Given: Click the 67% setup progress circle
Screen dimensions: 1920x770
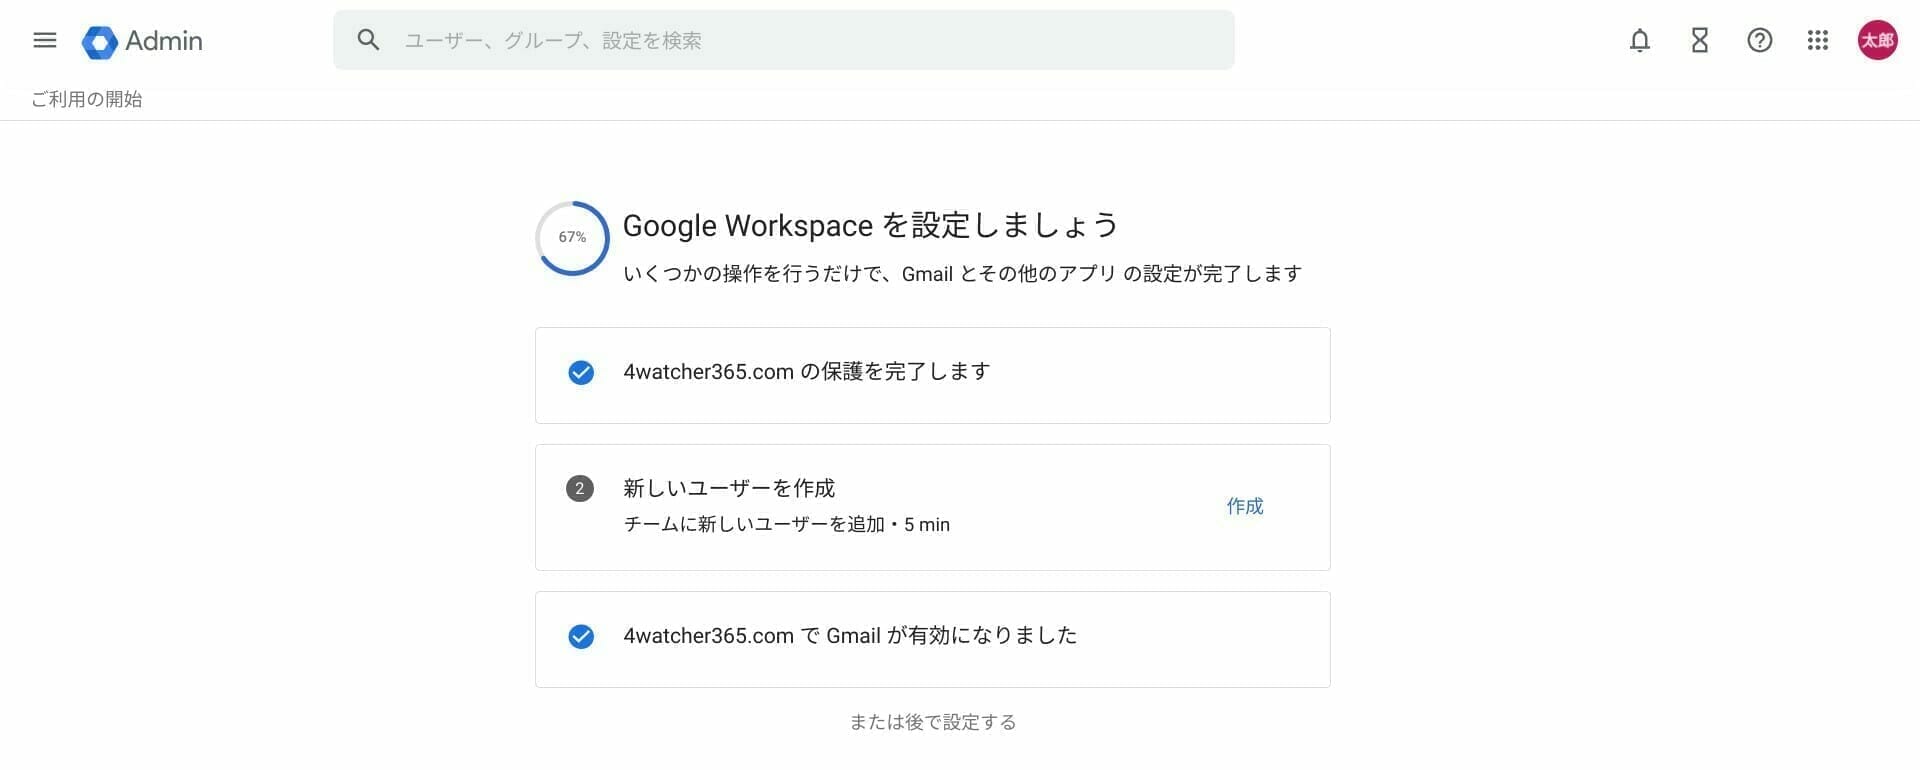Looking at the screenshot, I should 572,238.
